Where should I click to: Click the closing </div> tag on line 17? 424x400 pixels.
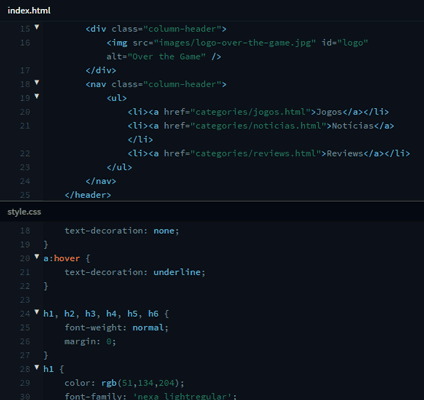tap(101, 71)
